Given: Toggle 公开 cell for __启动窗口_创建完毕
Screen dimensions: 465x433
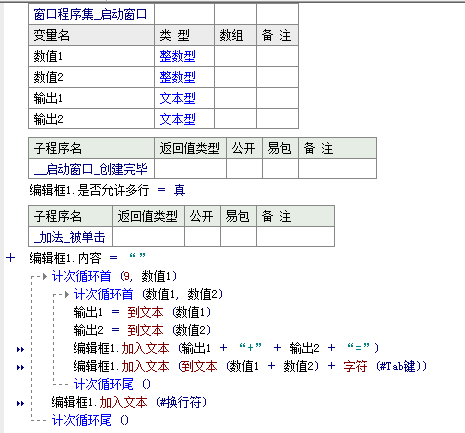Looking at the screenshot, I should 244,169.
